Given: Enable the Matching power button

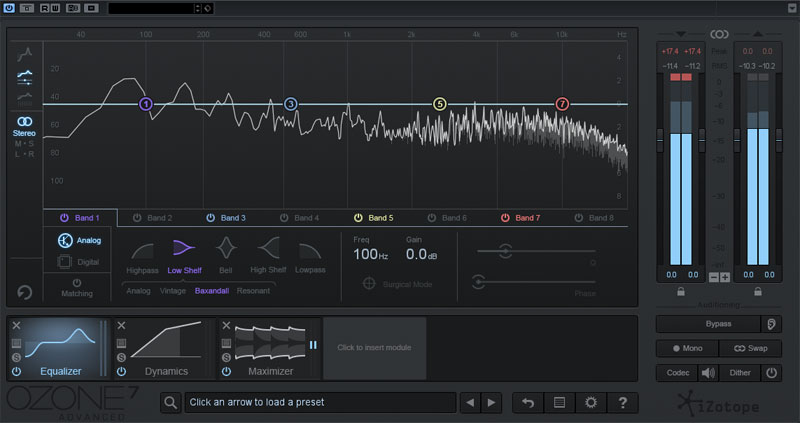Looking at the screenshot, I should [x=77, y=283].
